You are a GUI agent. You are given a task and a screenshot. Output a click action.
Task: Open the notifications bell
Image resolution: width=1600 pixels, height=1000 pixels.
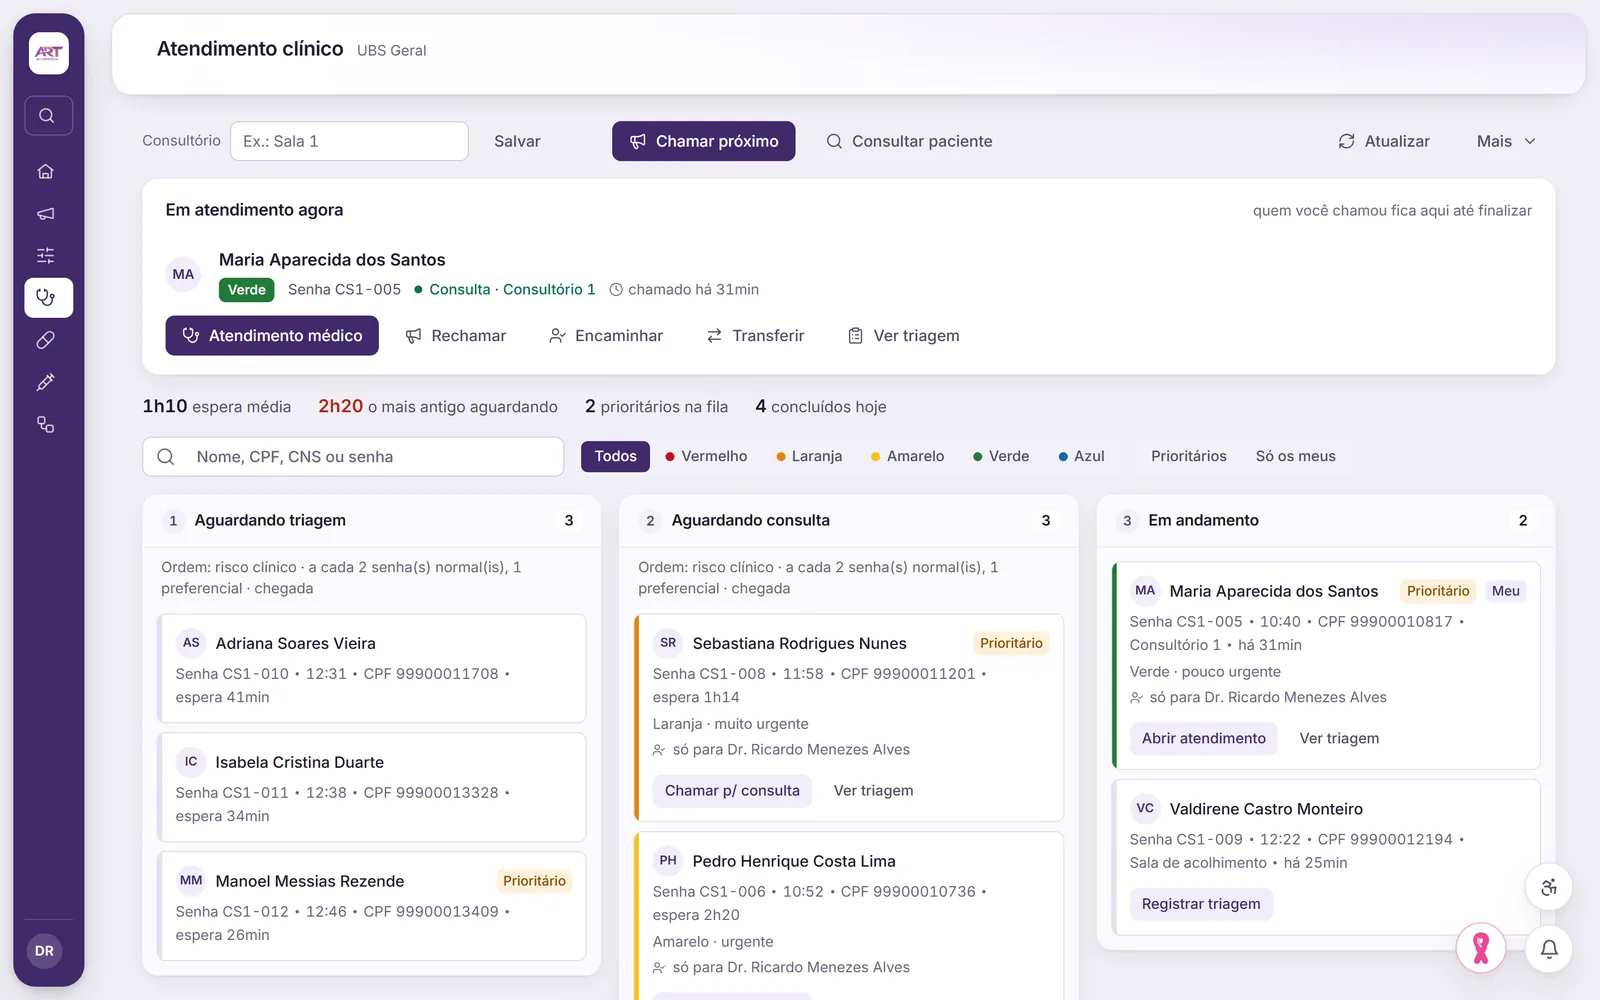coord(1549,949)
